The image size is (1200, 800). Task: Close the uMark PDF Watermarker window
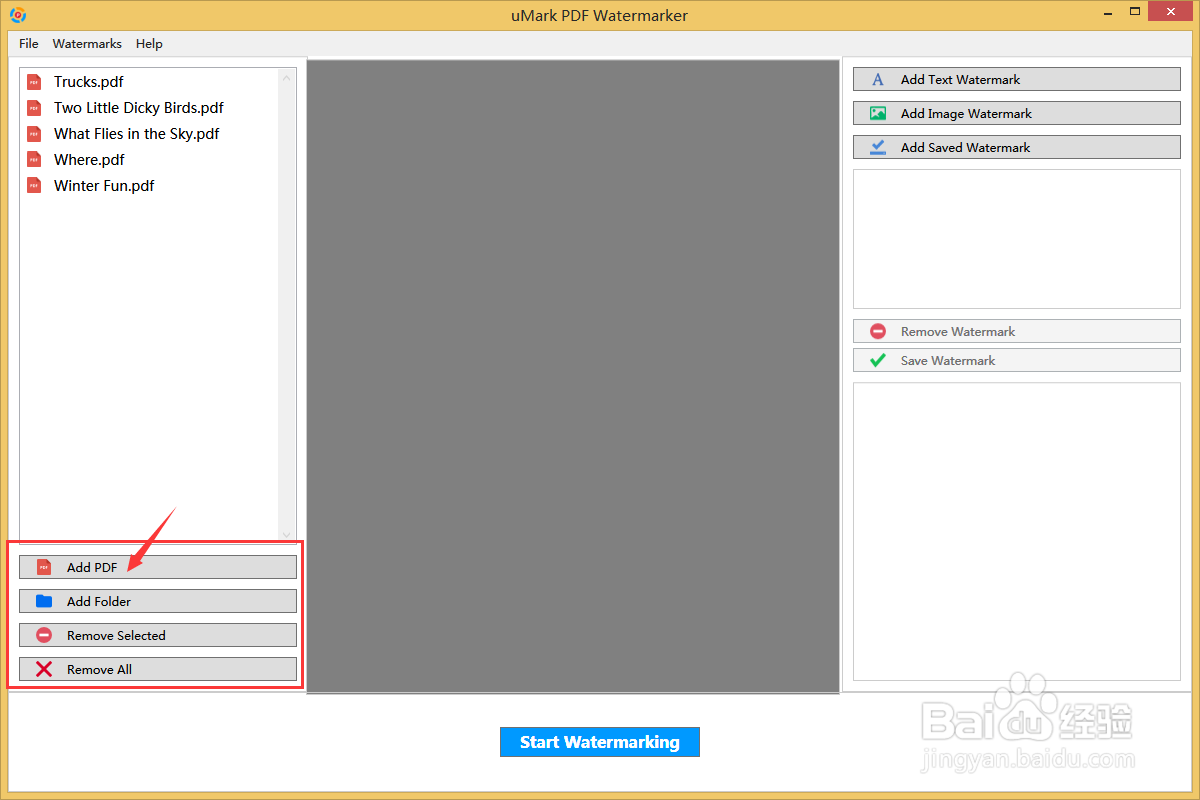1170,13
